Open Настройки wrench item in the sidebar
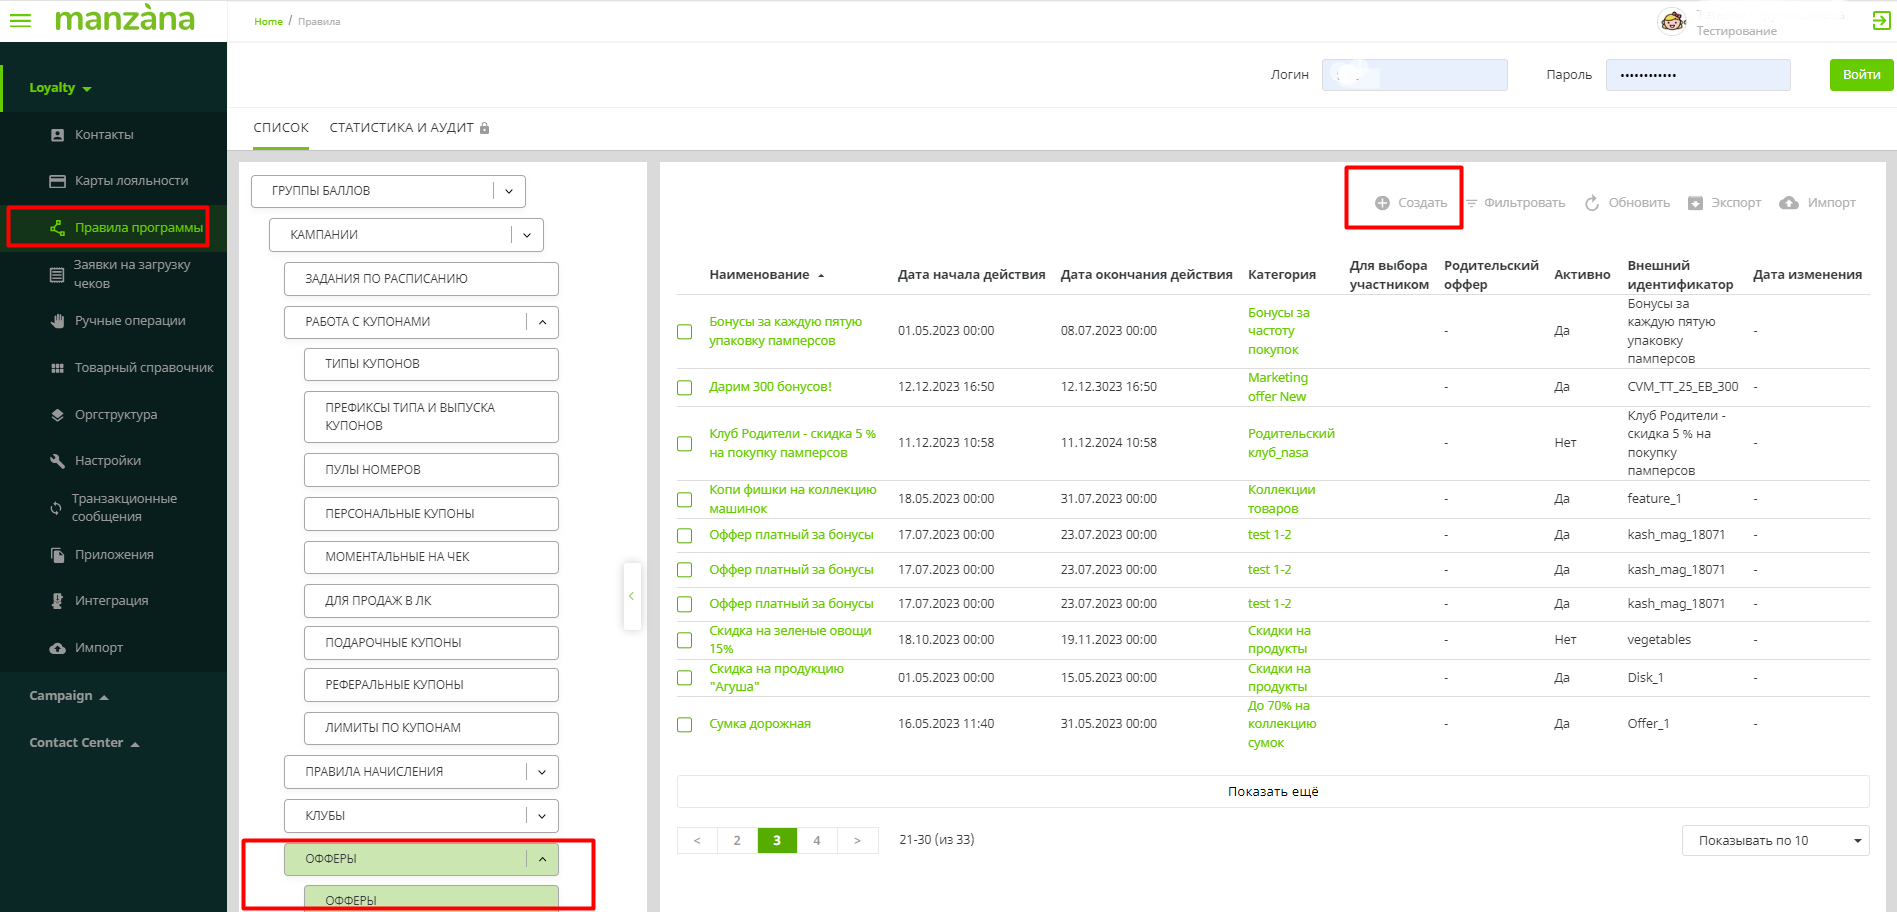The height and width of the screenshot is (912, 1897). click(x=107, y=461)
